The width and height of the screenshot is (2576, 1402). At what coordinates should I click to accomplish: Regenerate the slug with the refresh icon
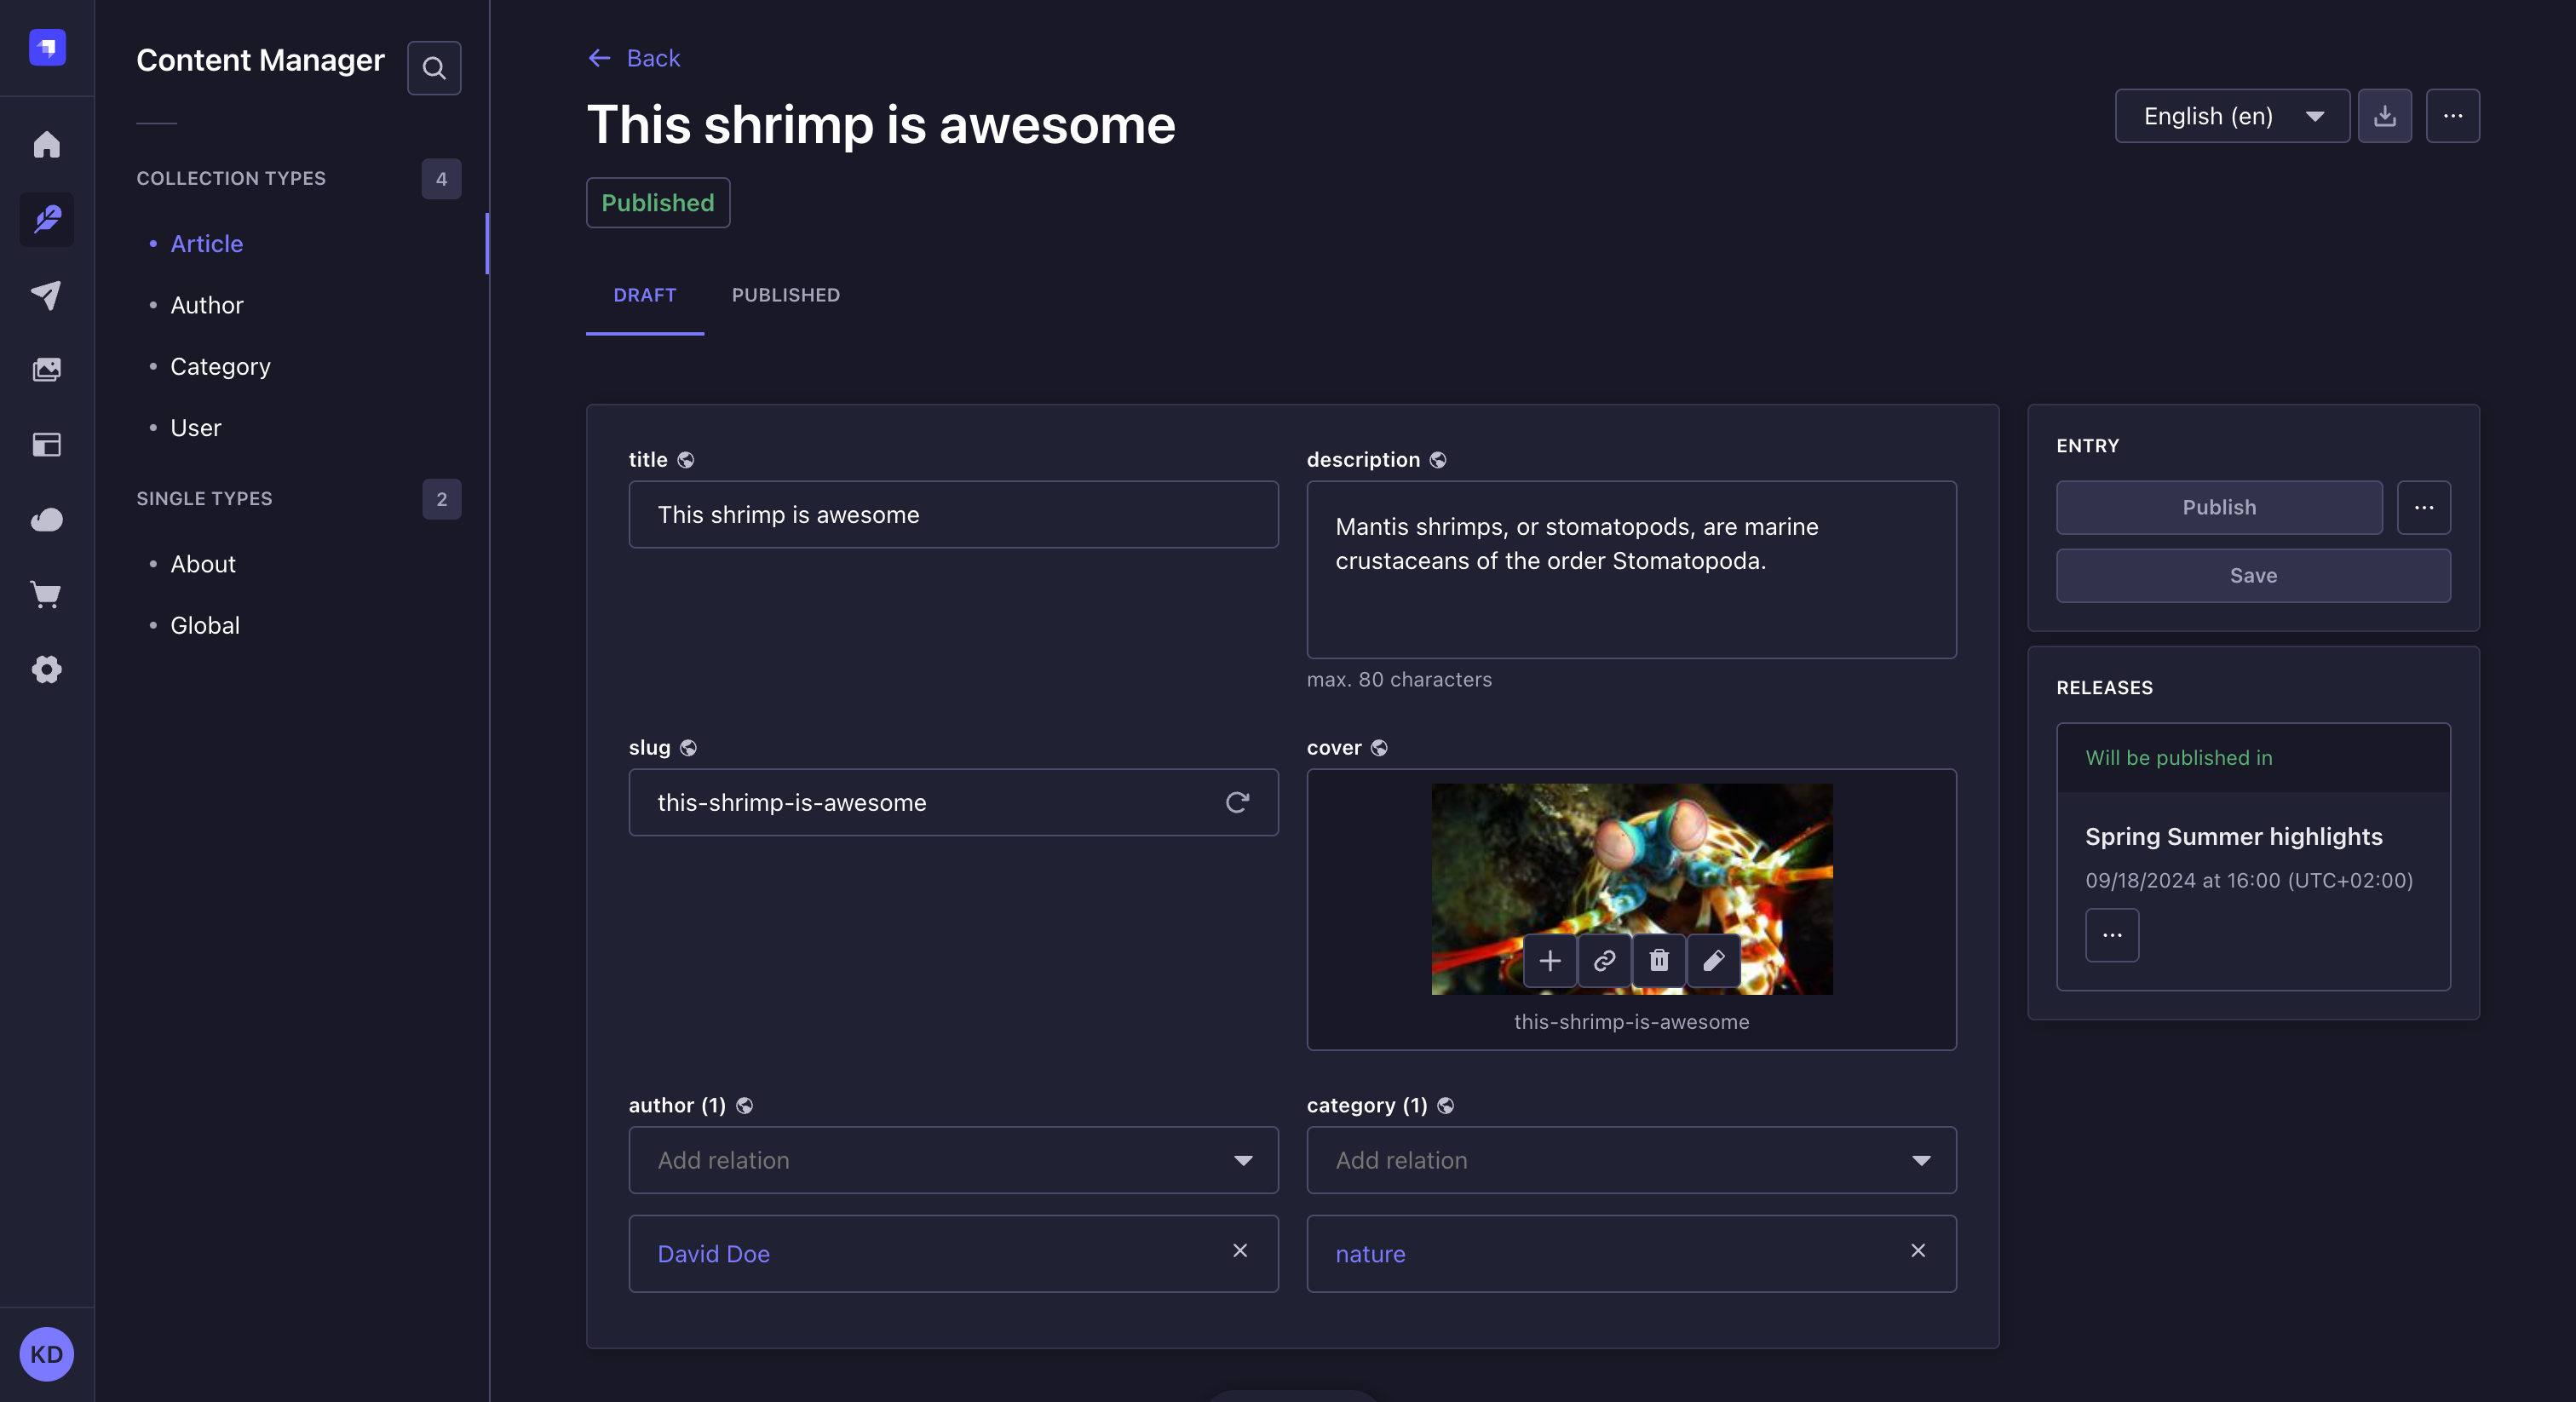coord(1238,802)
